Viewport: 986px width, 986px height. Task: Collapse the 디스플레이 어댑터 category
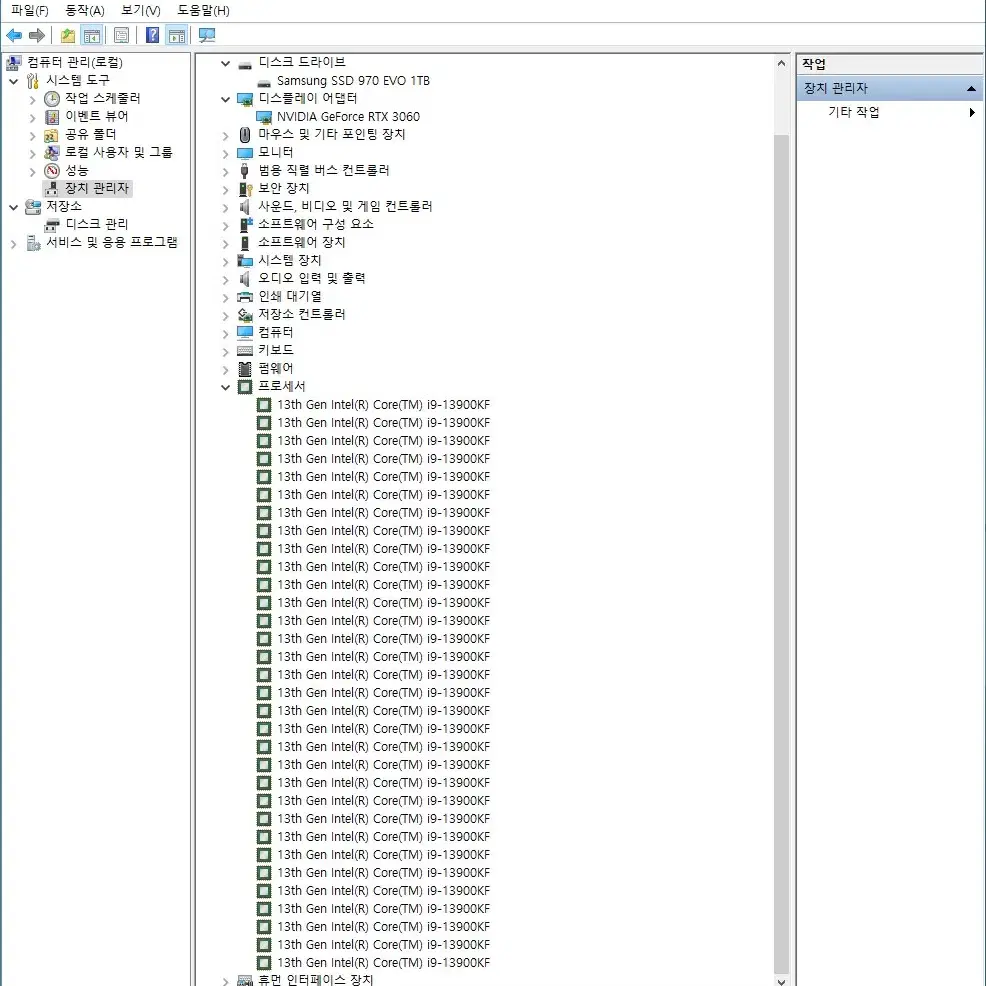coord(225,99)
